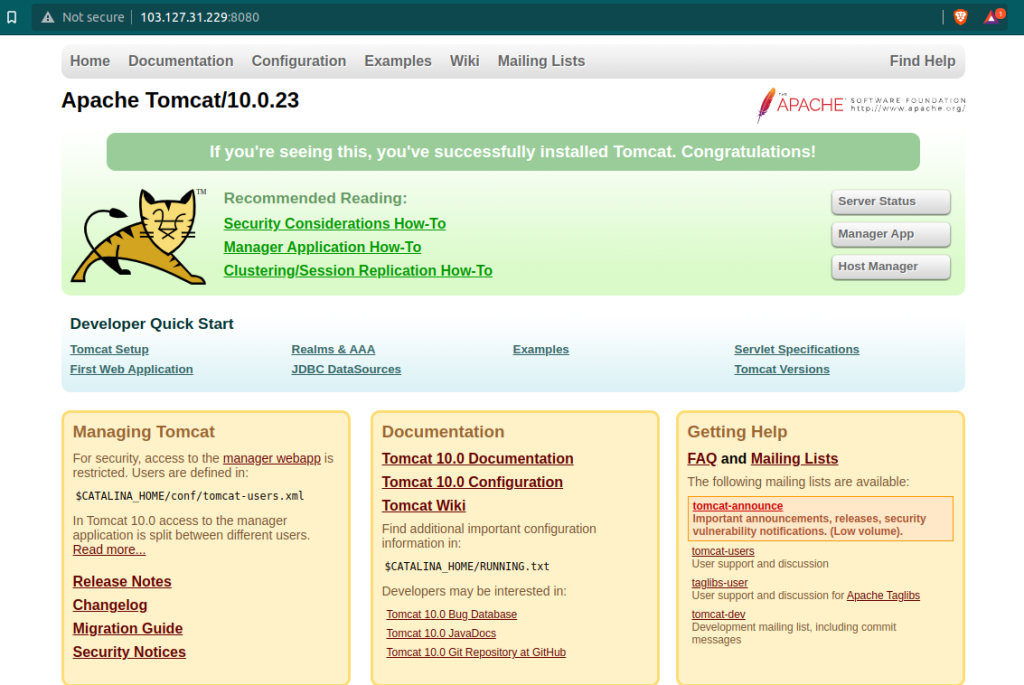
Task: Open the tomcat-users mailing list link
Action: 723,551
